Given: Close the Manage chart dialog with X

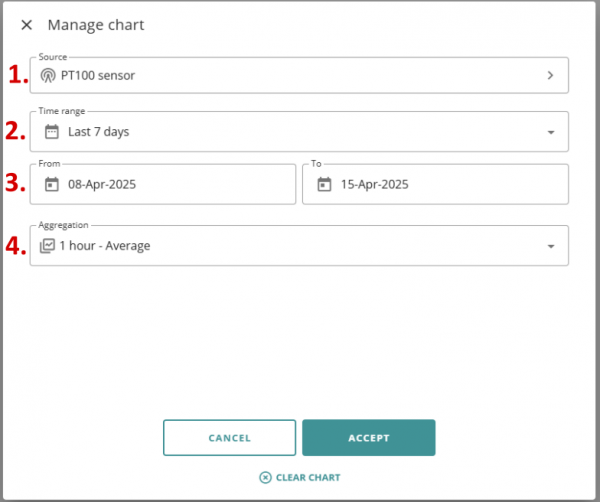Looking at the screenshot, I should coord(26,25).
